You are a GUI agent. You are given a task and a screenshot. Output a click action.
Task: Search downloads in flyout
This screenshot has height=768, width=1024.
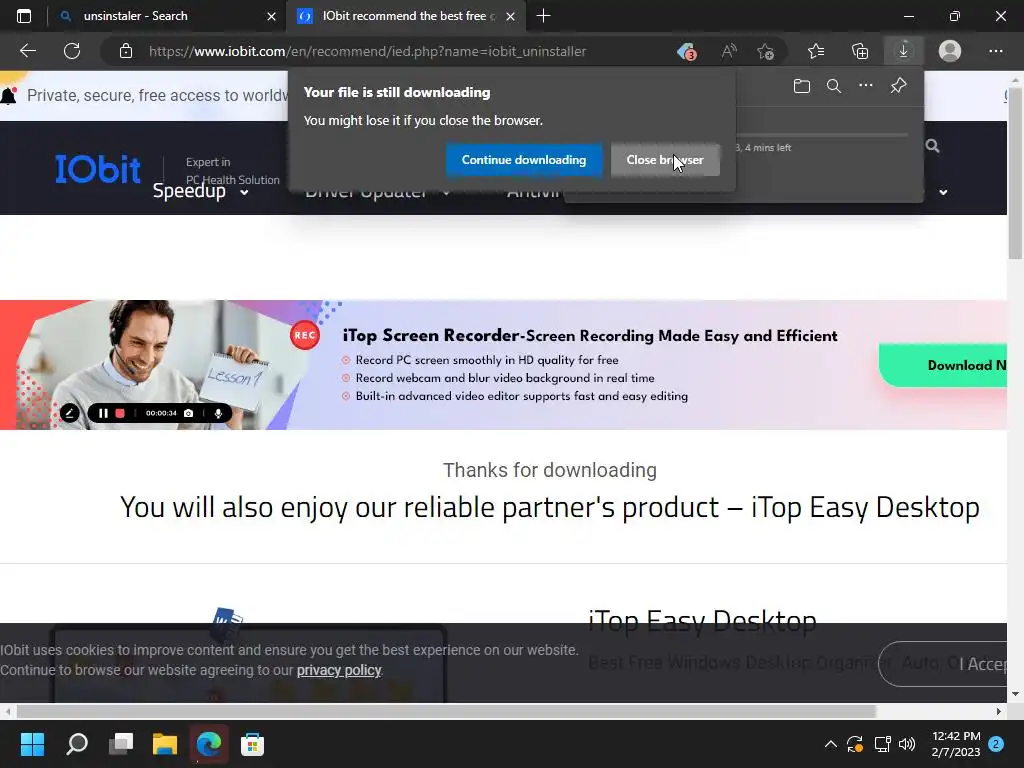834,86
